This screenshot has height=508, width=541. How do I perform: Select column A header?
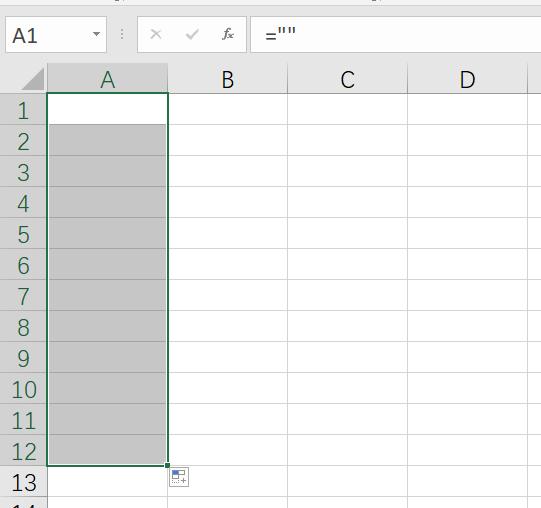pos(108,79)
